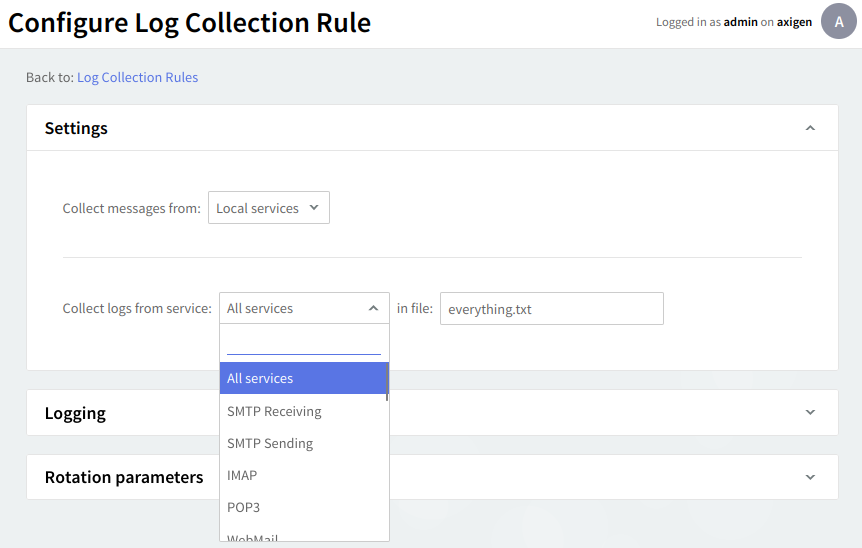Click the Logging section title
862x548 pixels.
(75, 413)
